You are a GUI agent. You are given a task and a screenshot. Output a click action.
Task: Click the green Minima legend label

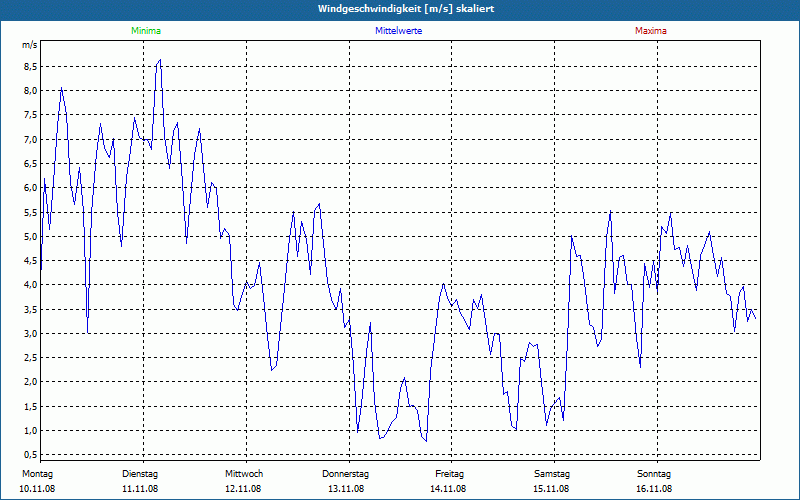coord(146,31)
